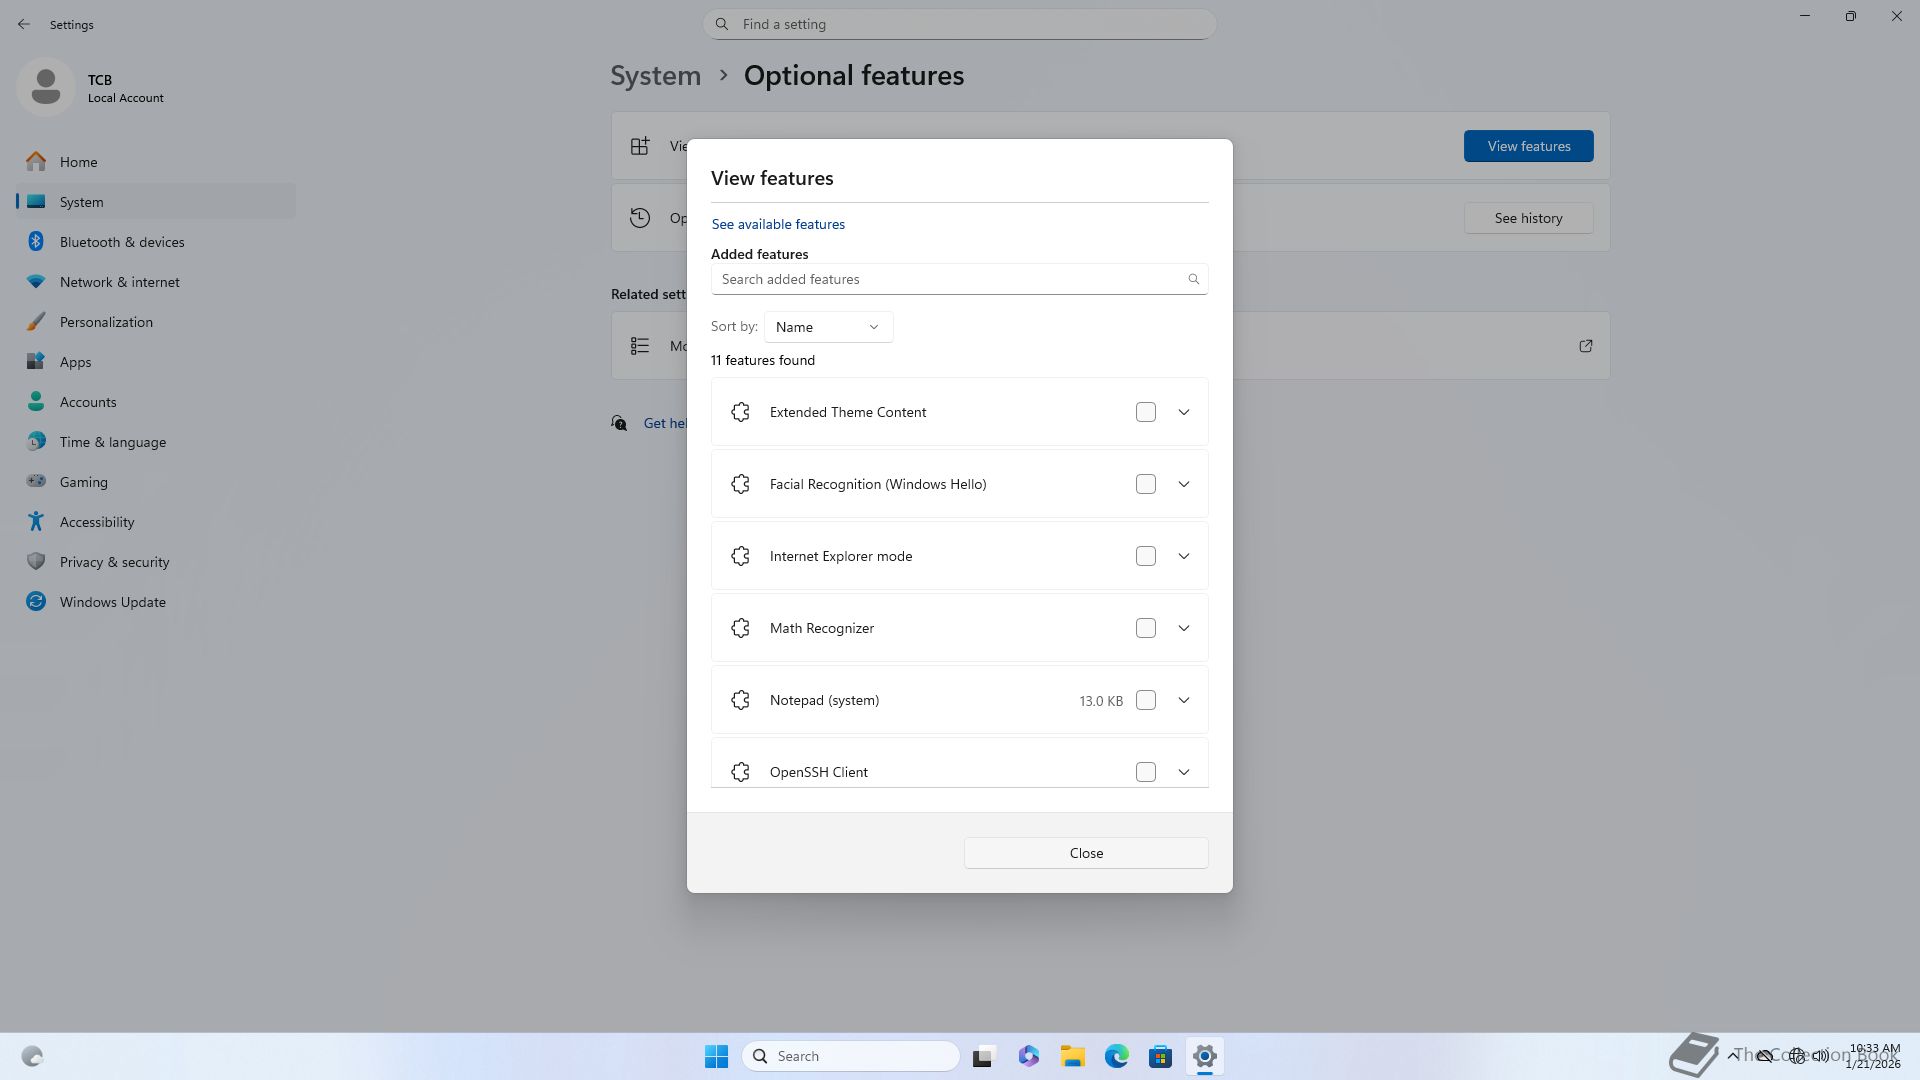Click the Windows Start button
The height and width of the screenshot is (1080, 1920).
716,1056
